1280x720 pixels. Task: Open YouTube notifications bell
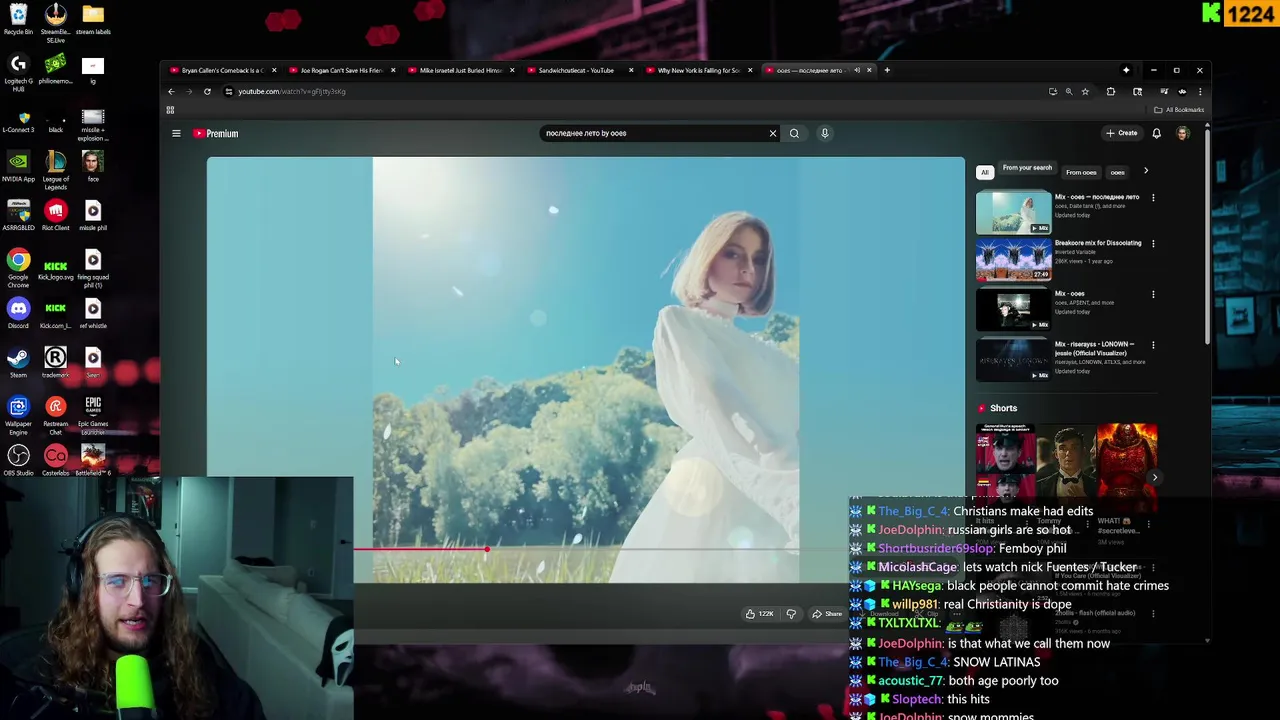[x=1156, y=133]
